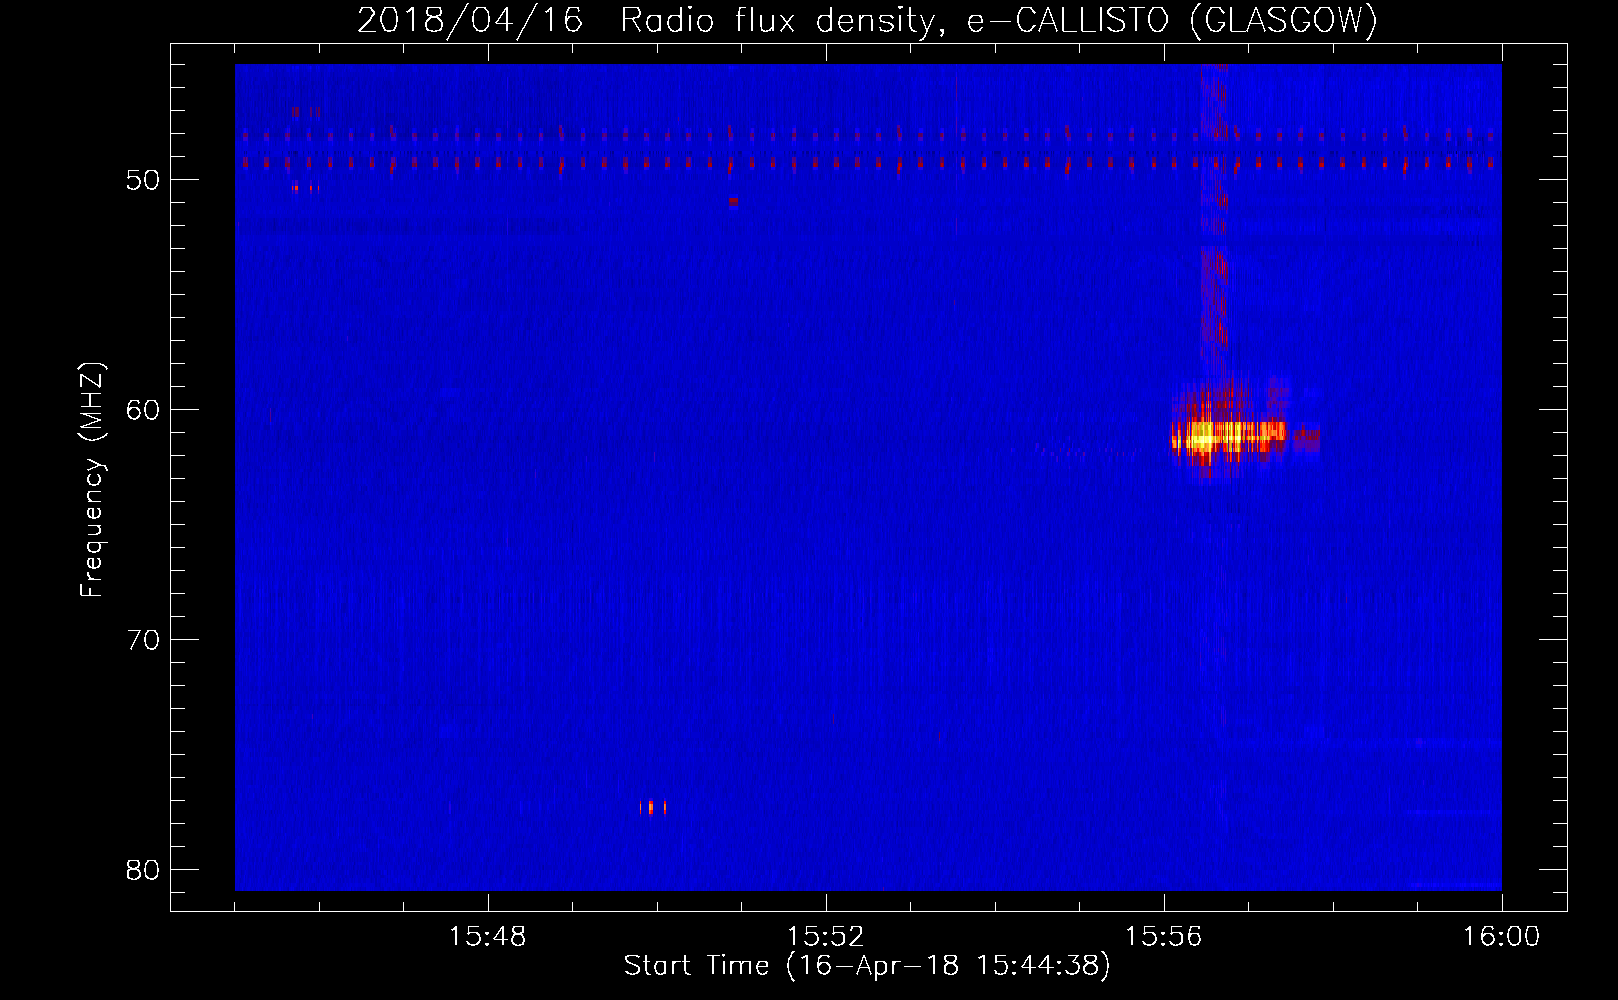Click the 50 MHz frequency tick label
The width and height of the screenshot is (1618, 1000).
tap(143, 180)
